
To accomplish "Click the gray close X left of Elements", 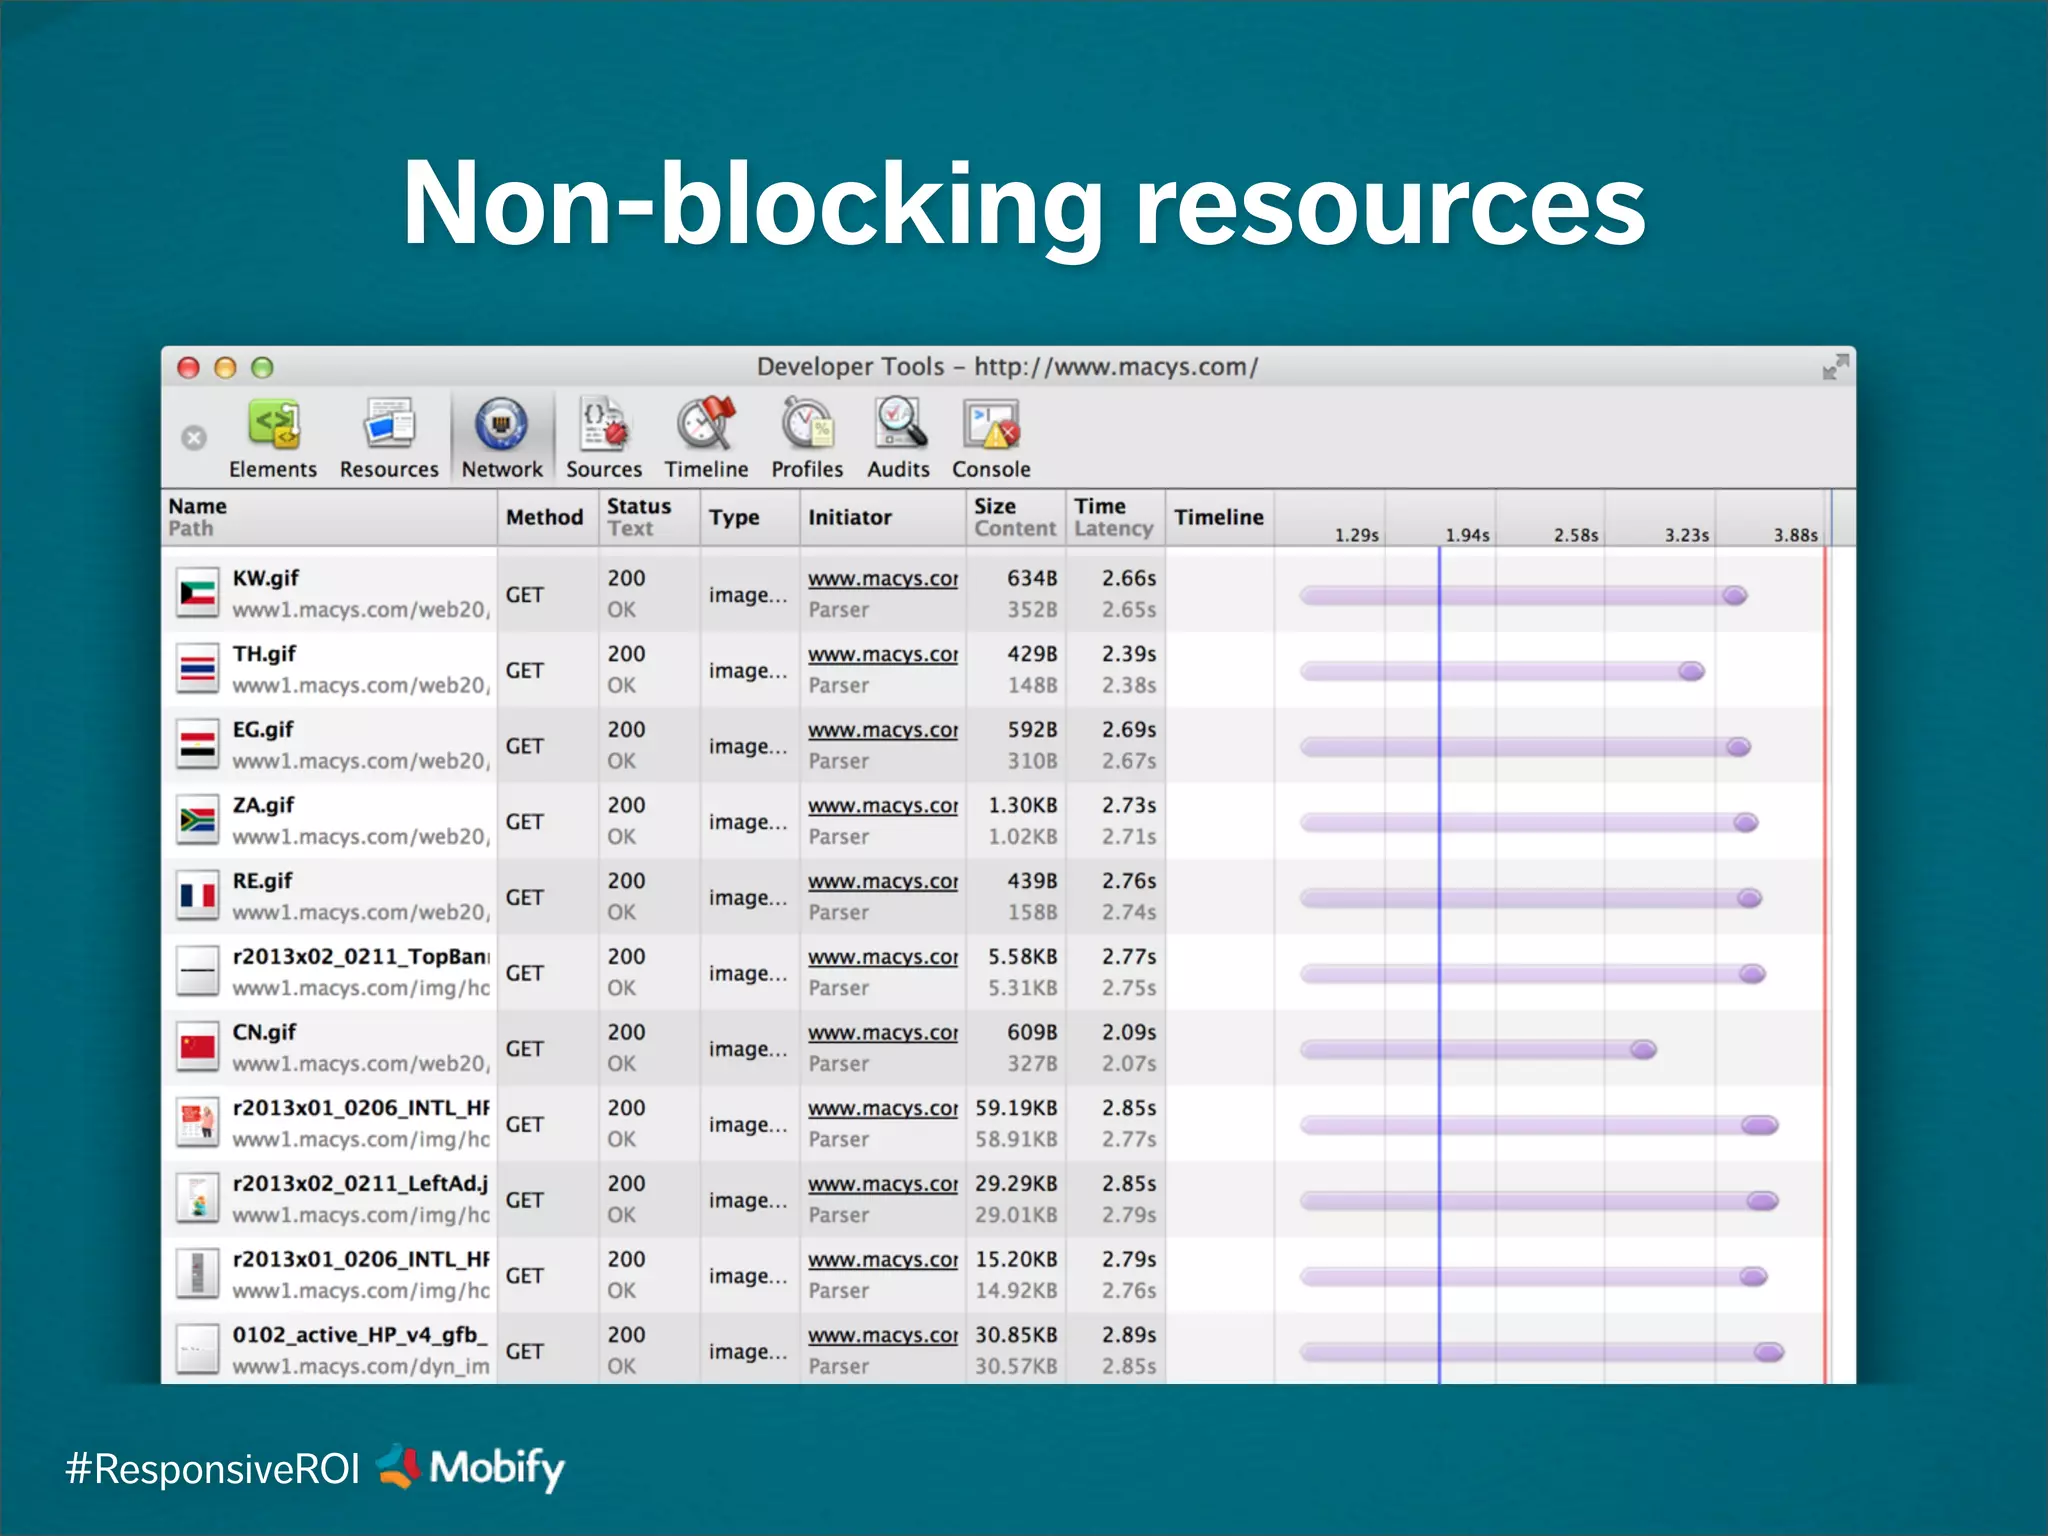I will (x=194, y=438).
